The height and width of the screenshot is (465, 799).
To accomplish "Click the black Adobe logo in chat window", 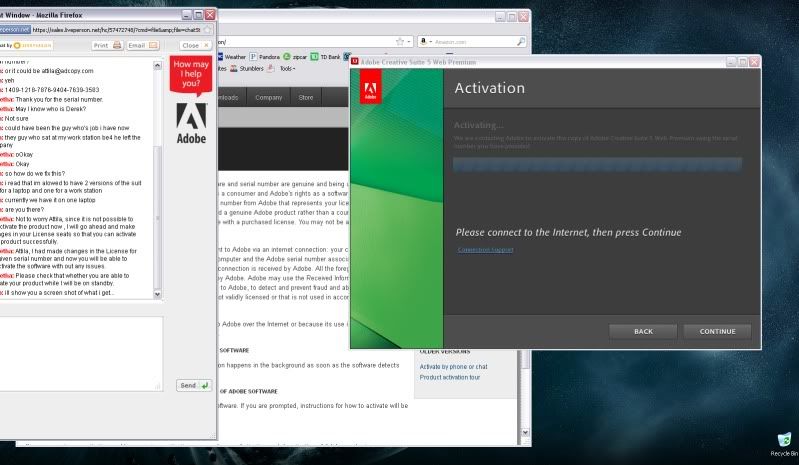I will [192, 123].
